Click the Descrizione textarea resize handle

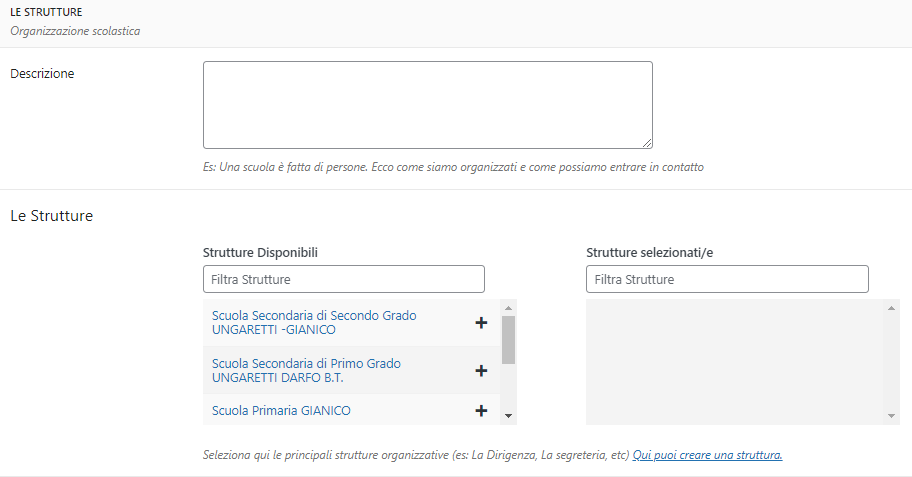(x=647, y=143)
